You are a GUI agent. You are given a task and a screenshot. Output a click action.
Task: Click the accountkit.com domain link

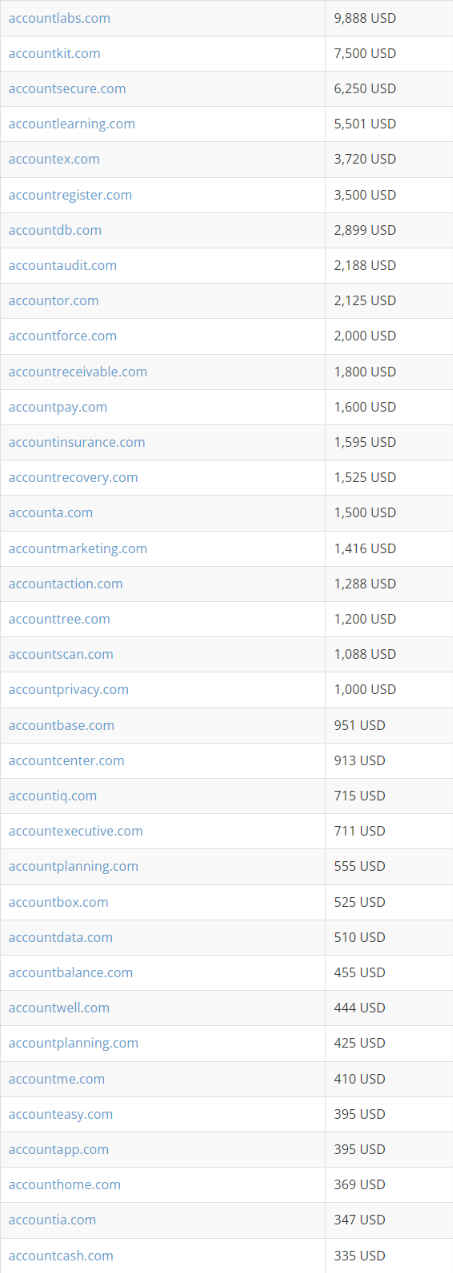tap(54, 53)
